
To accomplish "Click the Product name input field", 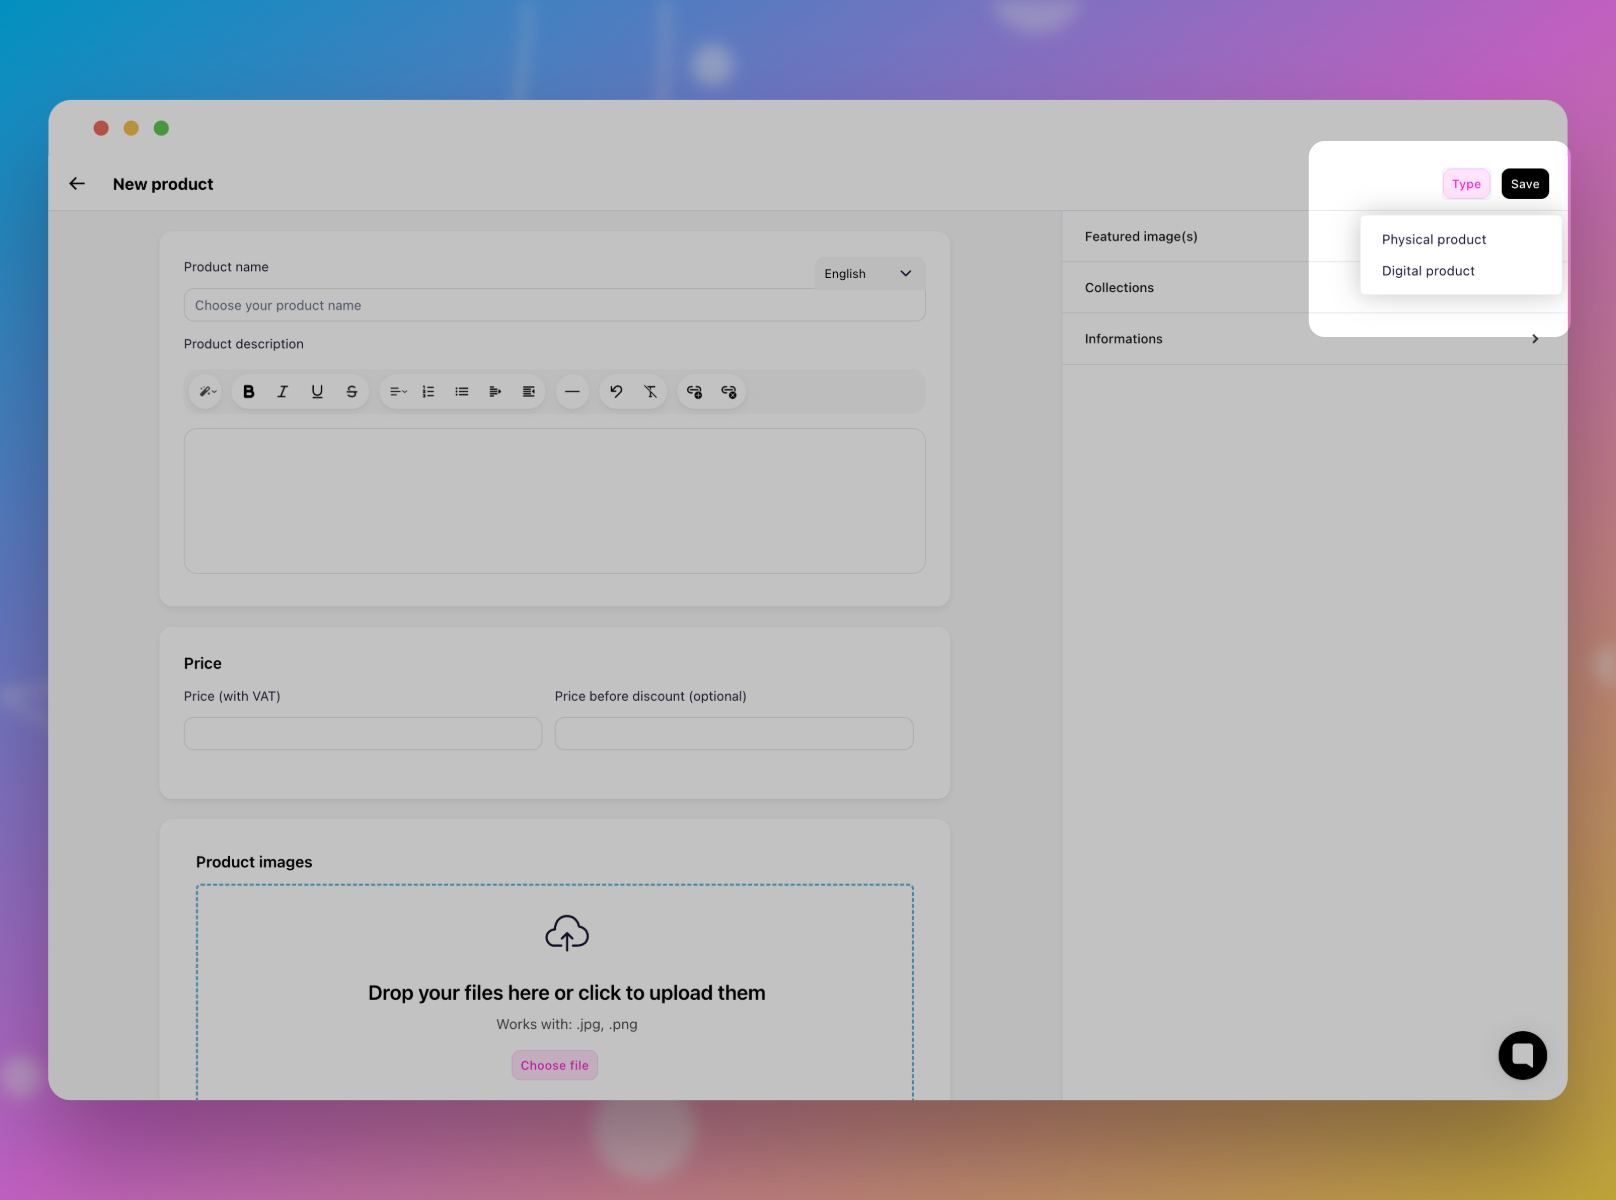I will [x=554, y=306].
